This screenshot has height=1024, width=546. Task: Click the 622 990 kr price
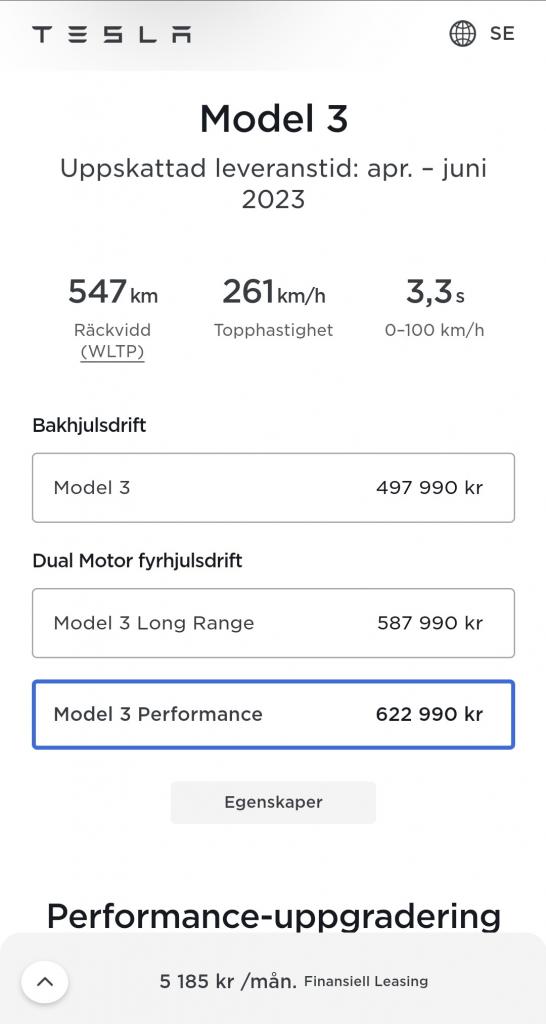pos(429,714)
